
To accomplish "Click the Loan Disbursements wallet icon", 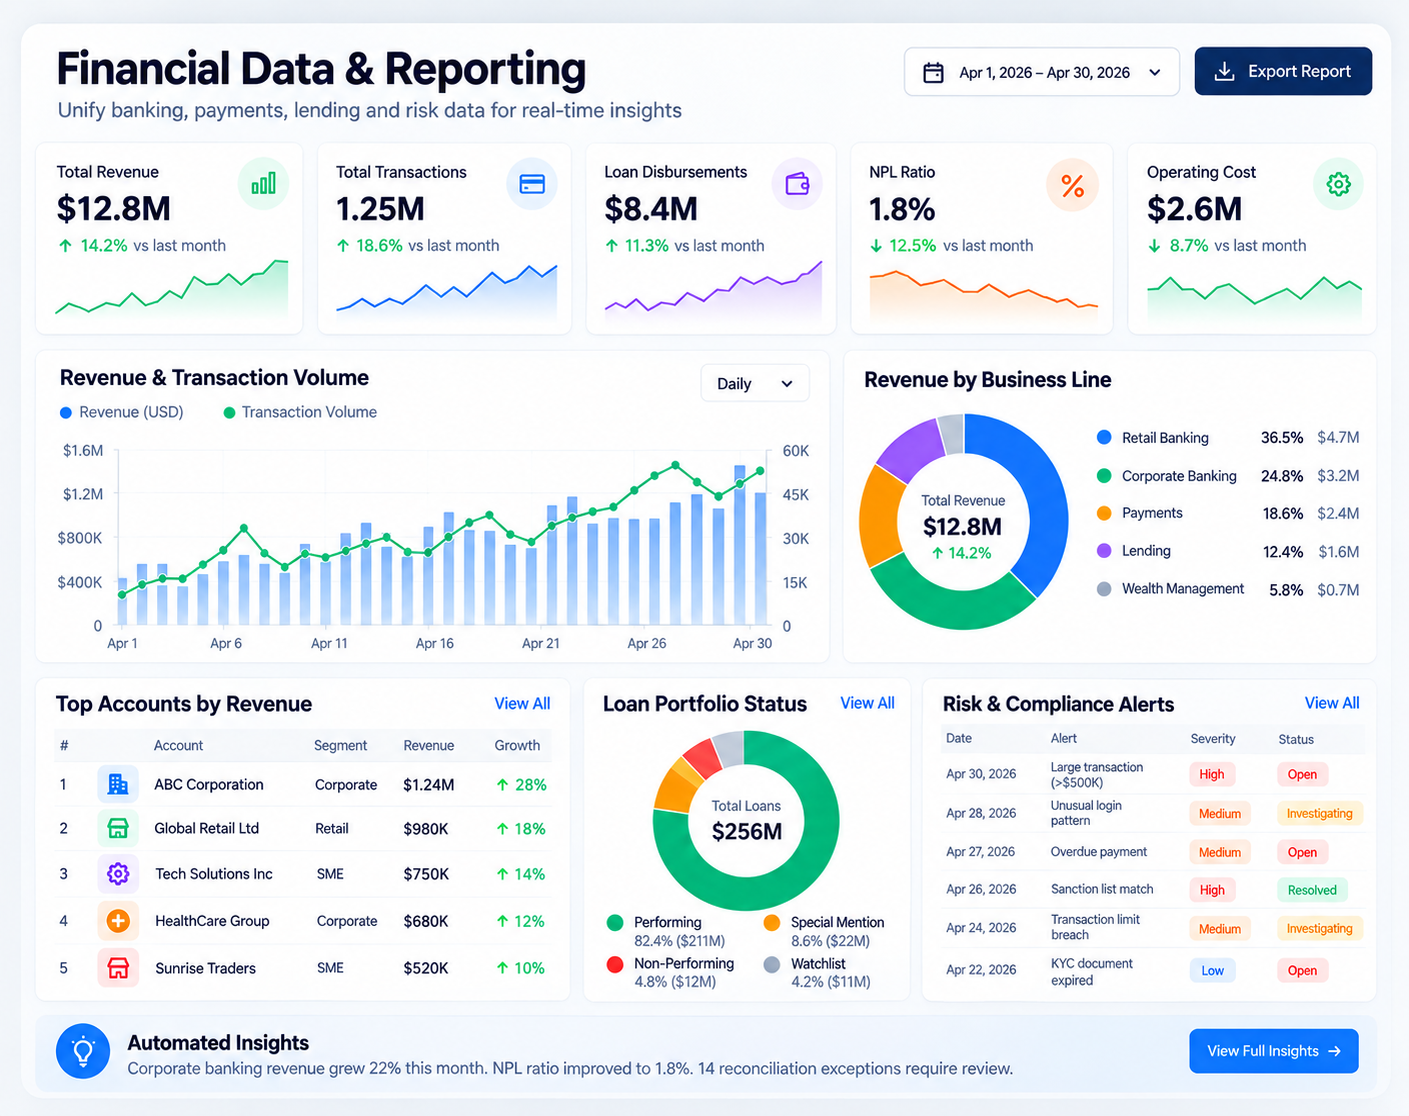I will (797, 184).
